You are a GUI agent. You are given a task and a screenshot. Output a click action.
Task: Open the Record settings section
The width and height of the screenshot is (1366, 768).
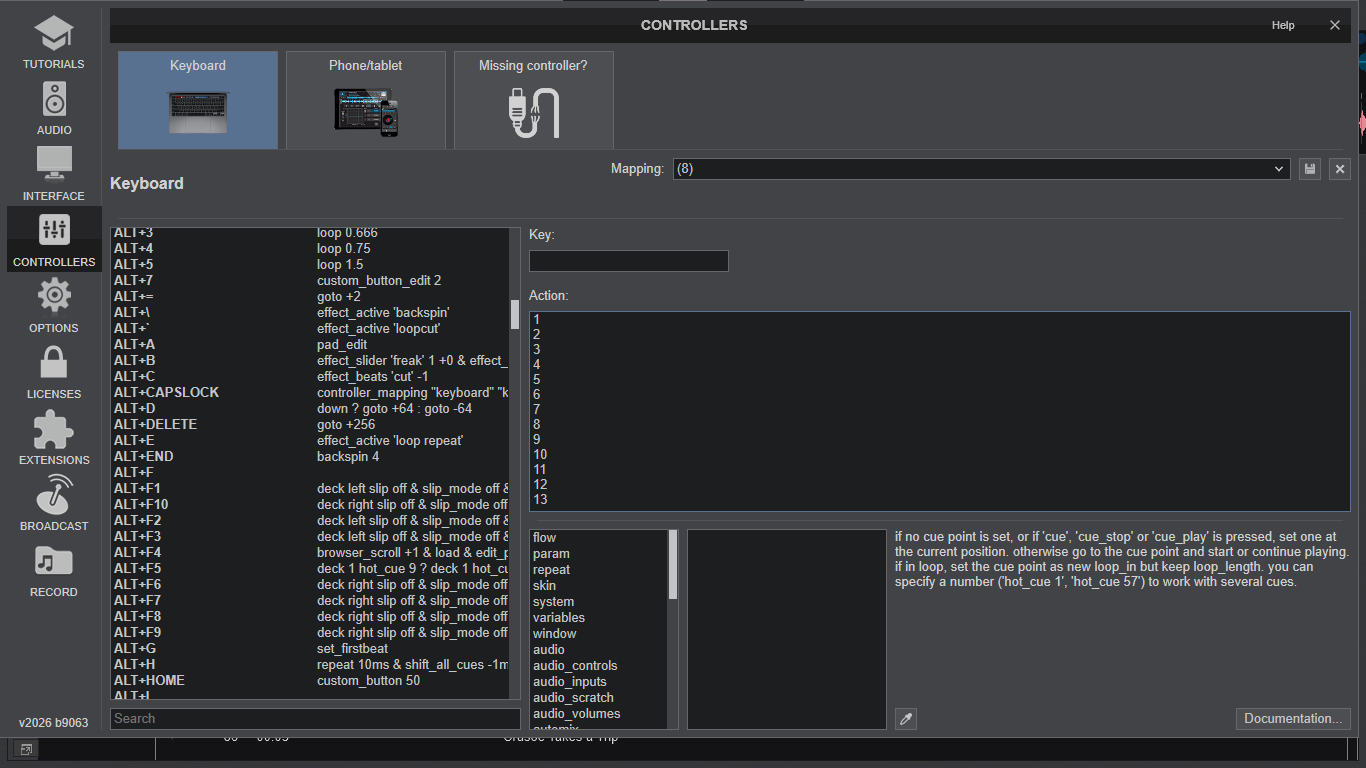tap(54, 570)
